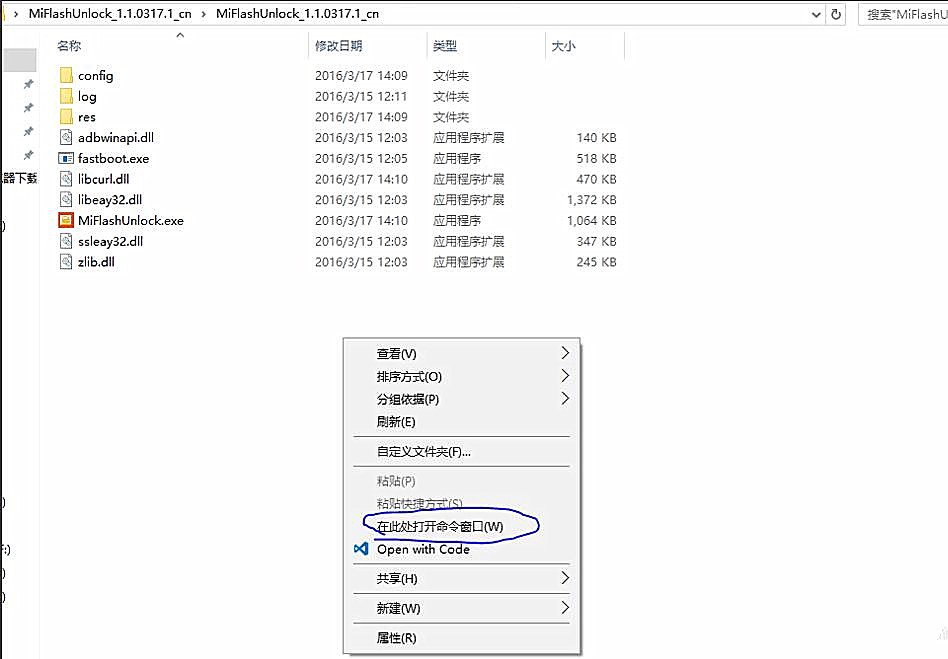Screen dimensions: 948x659
Task: Click the libeay32.dll file icon
Action: point(67,200)
